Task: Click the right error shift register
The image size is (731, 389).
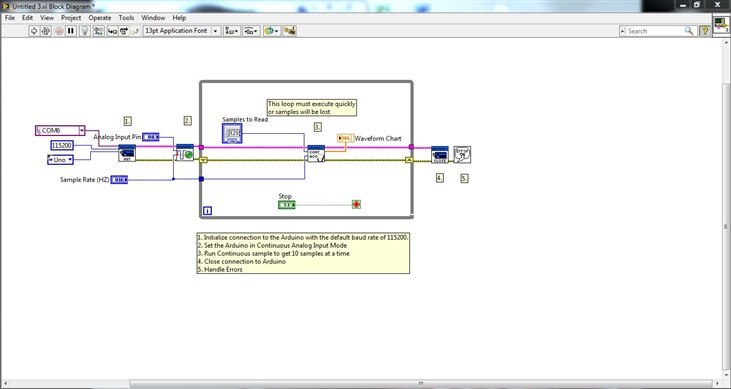Action: 409,160
